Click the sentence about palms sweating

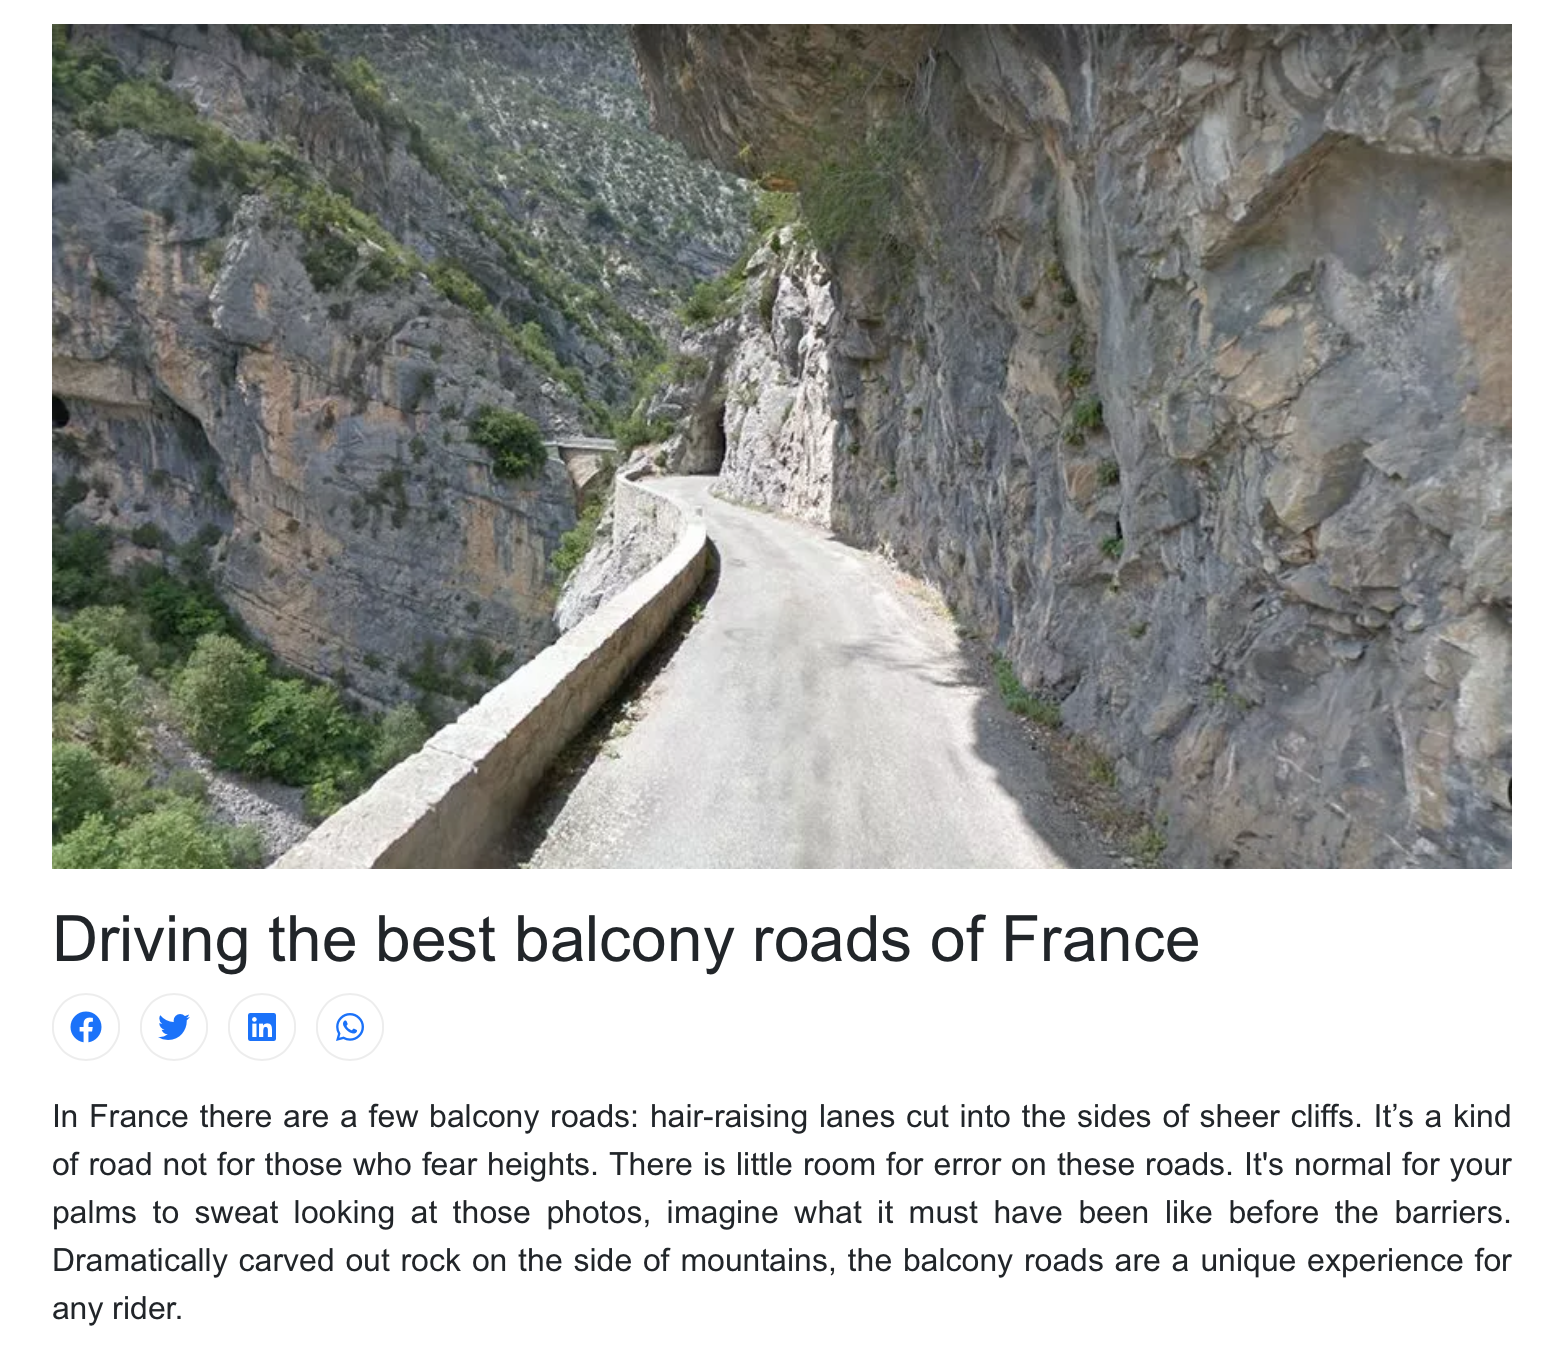[782, 1188]
